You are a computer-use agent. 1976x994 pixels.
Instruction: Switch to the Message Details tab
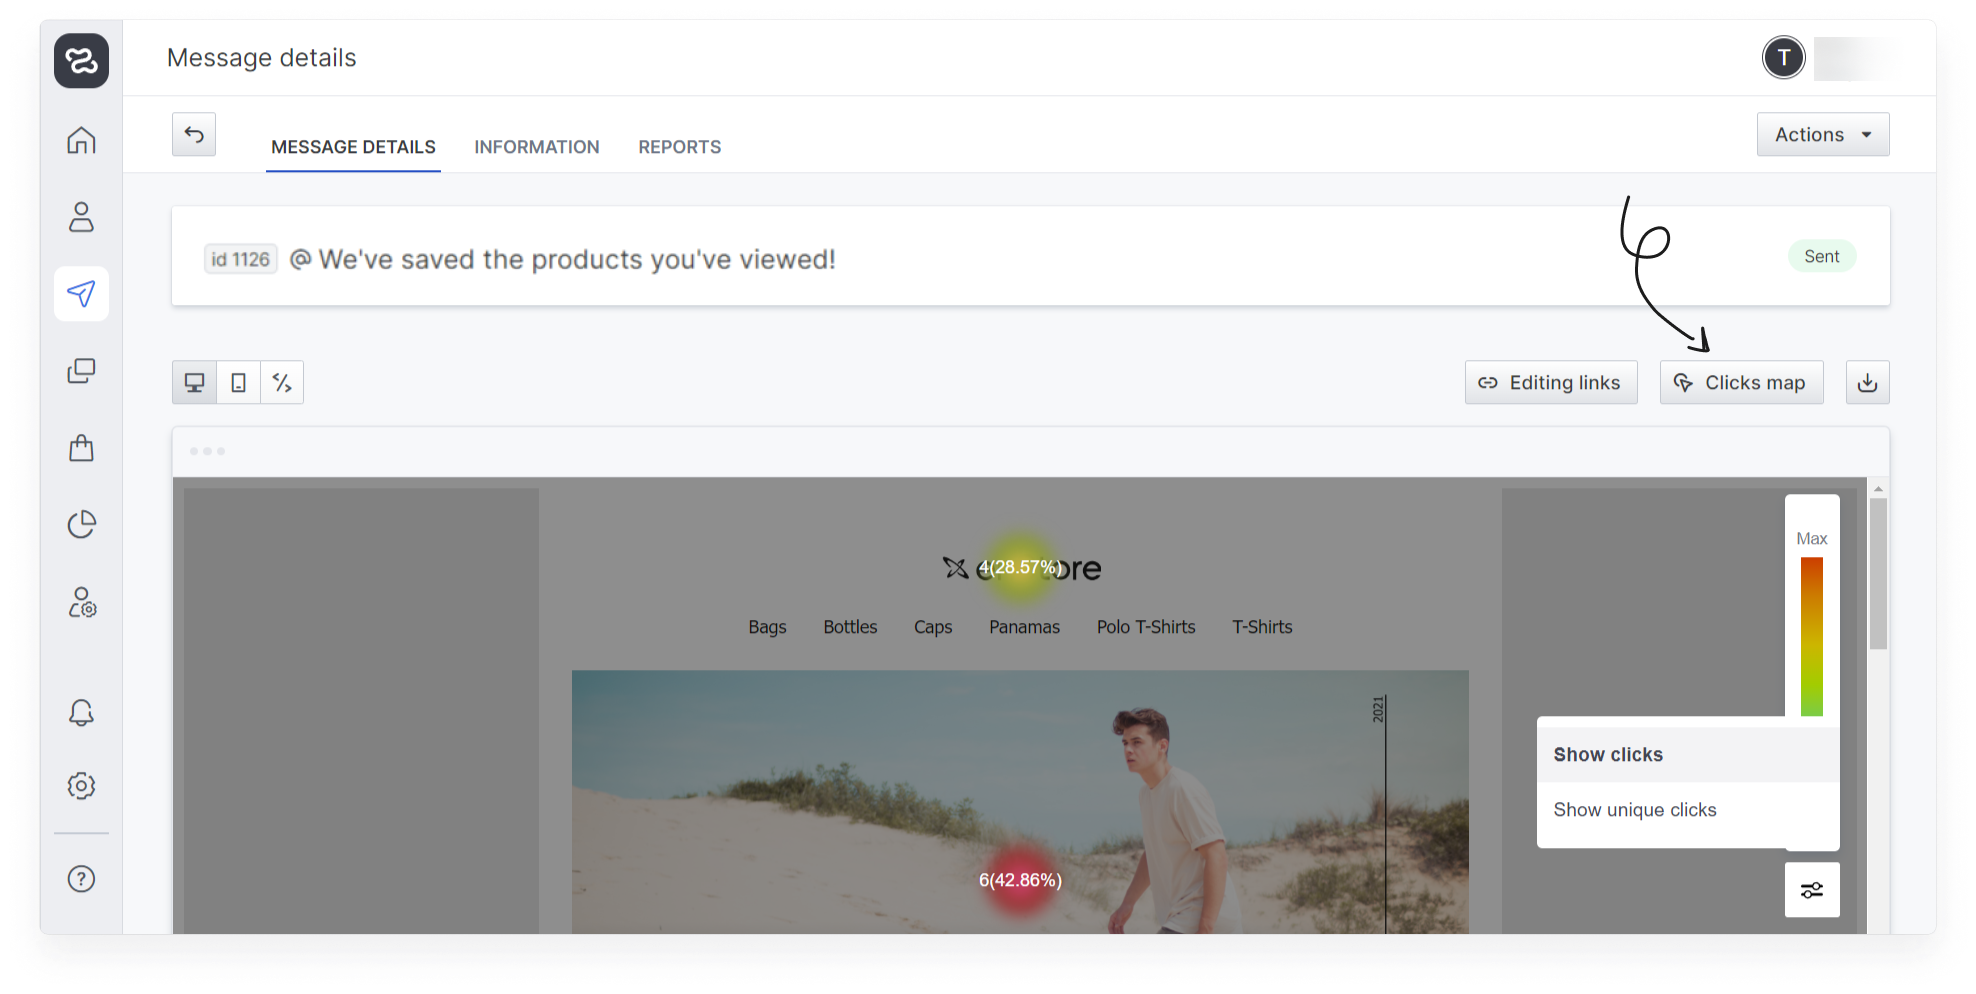coord(353,147)
